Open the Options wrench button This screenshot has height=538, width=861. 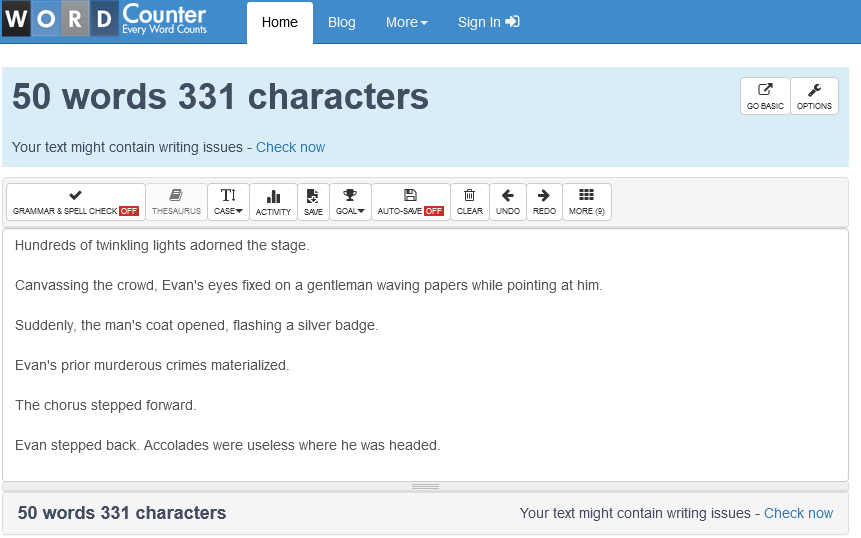(814, 96)
